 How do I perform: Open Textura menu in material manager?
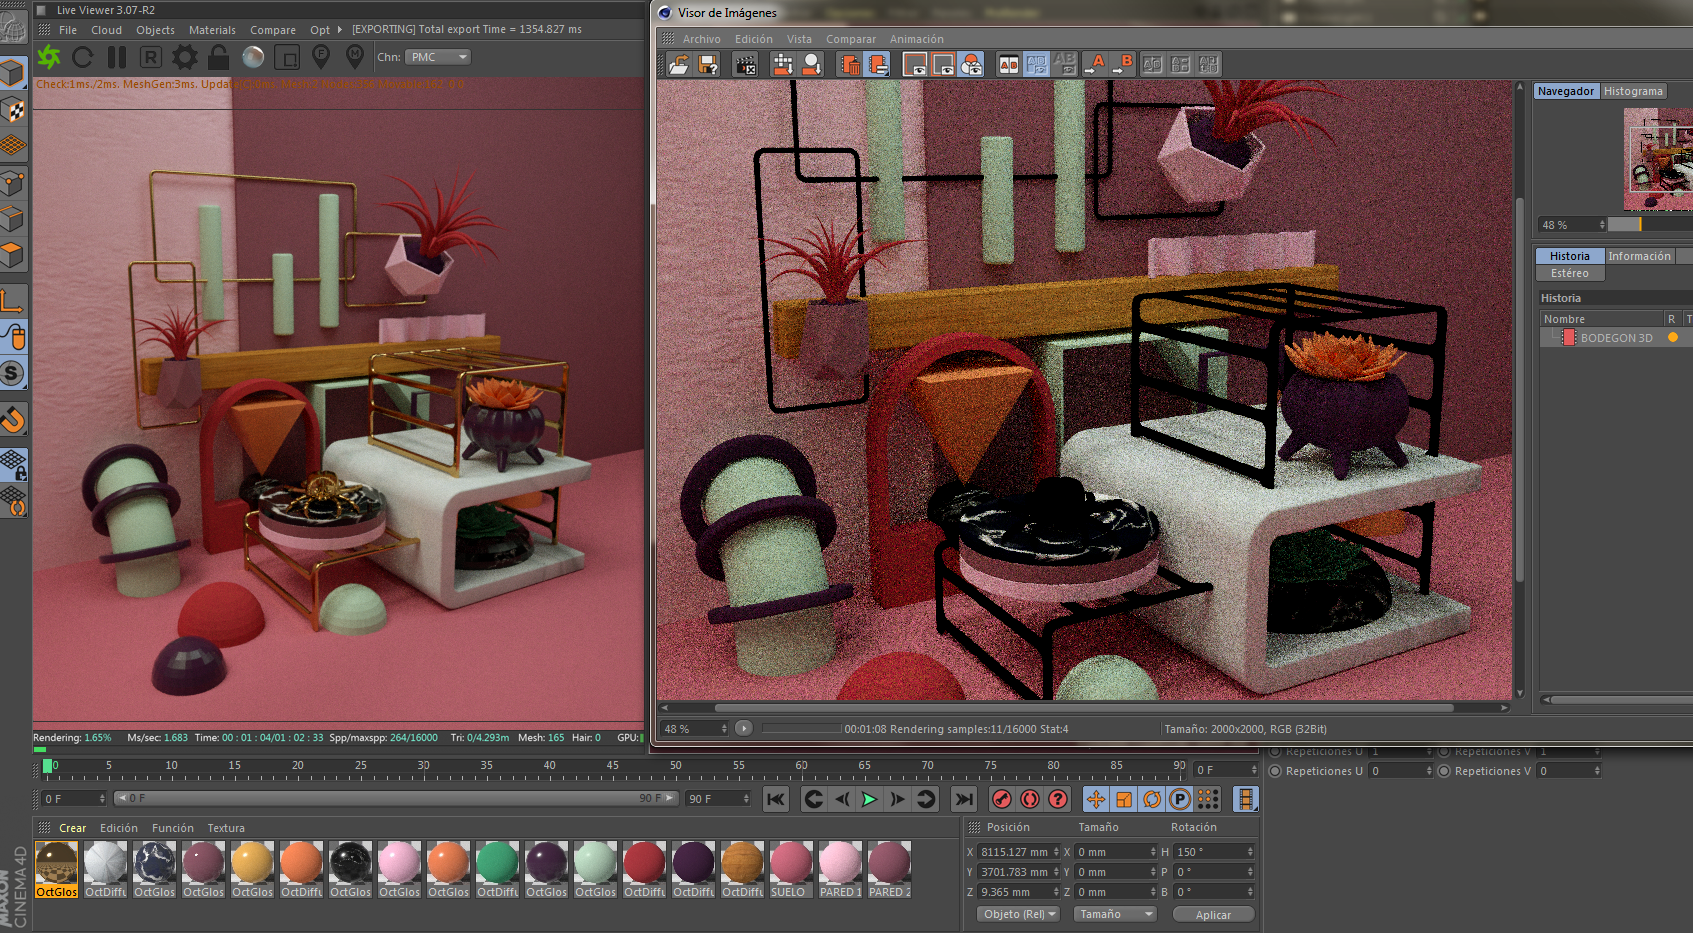[x=226, y=828]
